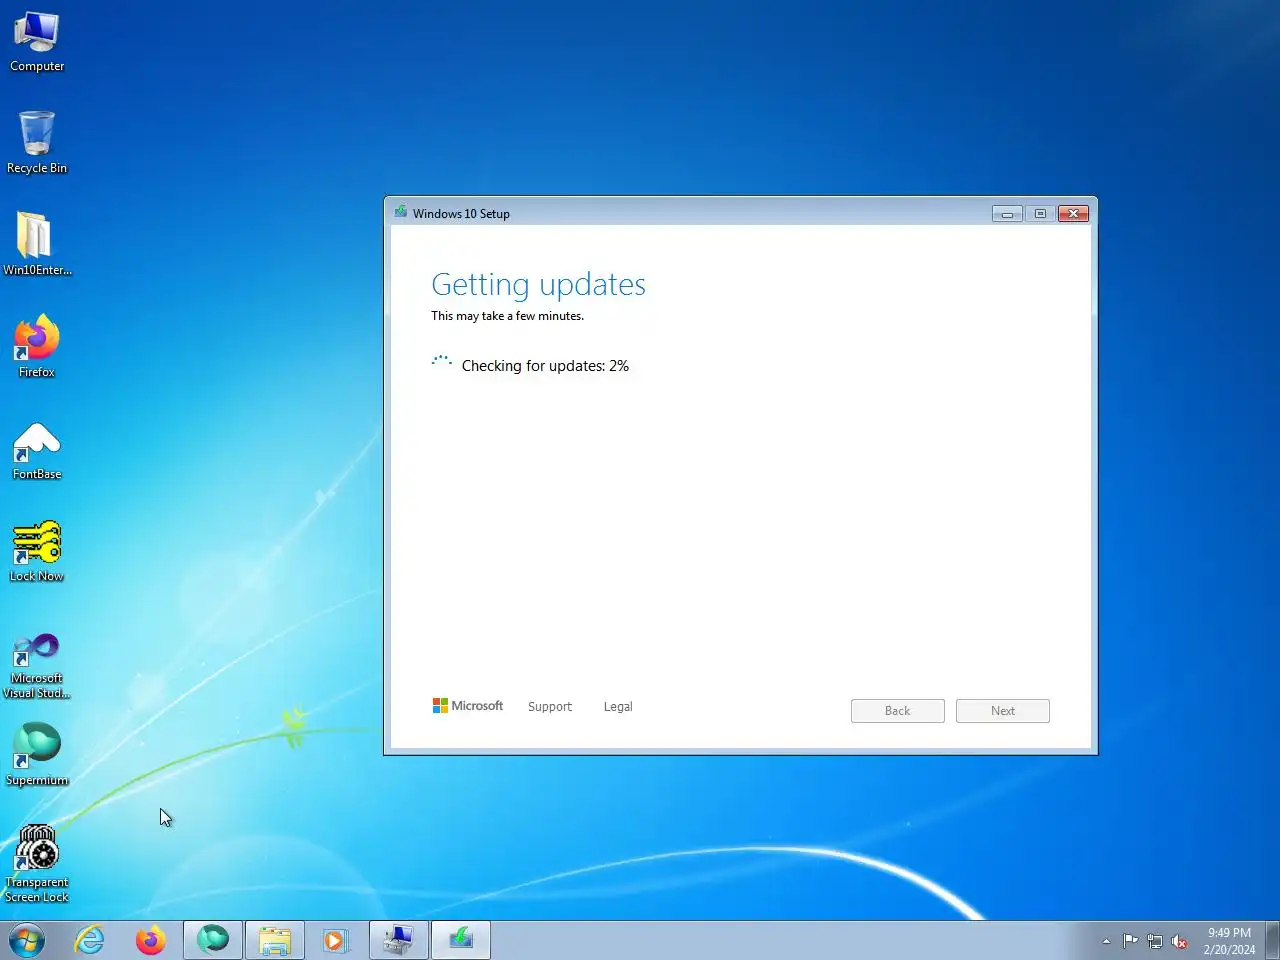Select the Recycle Bin icon
1280x960 pixels.
tap(37, 143)
